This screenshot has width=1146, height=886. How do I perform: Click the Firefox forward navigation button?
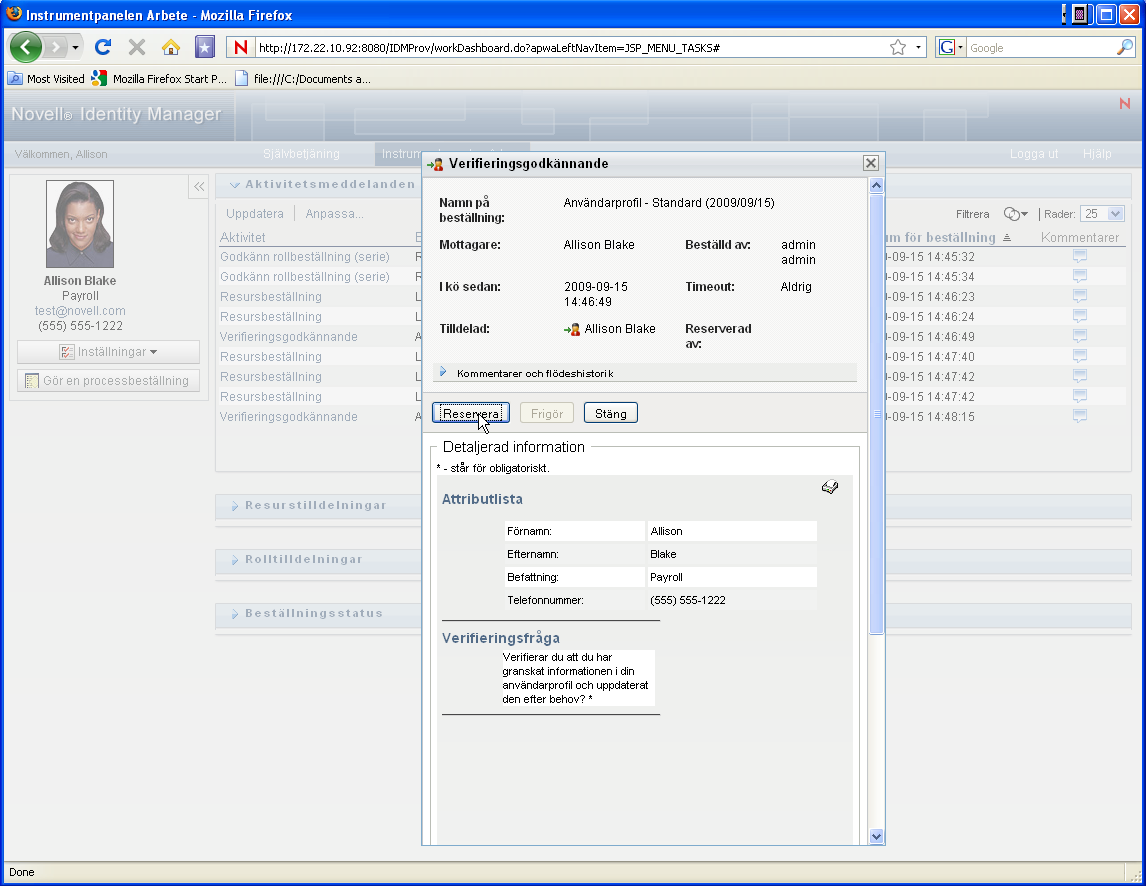[56, 48]
